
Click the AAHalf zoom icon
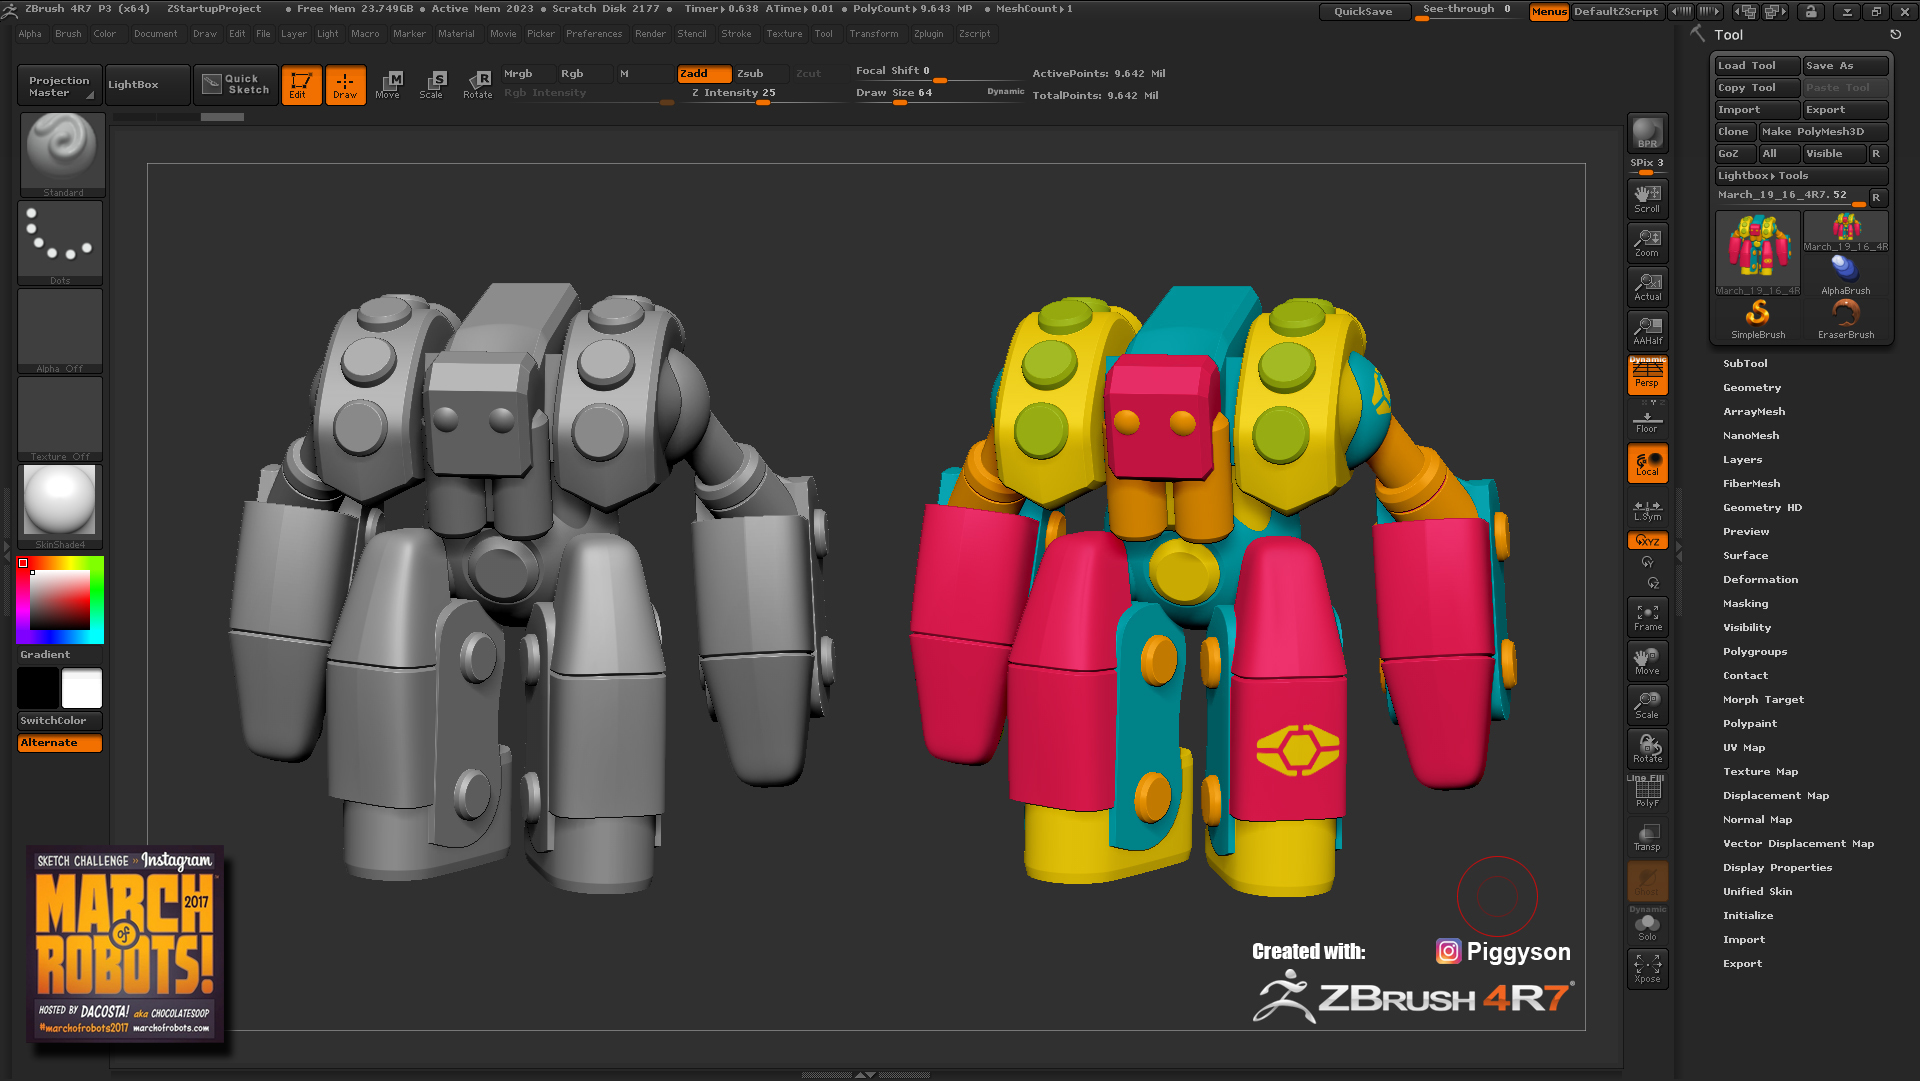(1647, 331)
